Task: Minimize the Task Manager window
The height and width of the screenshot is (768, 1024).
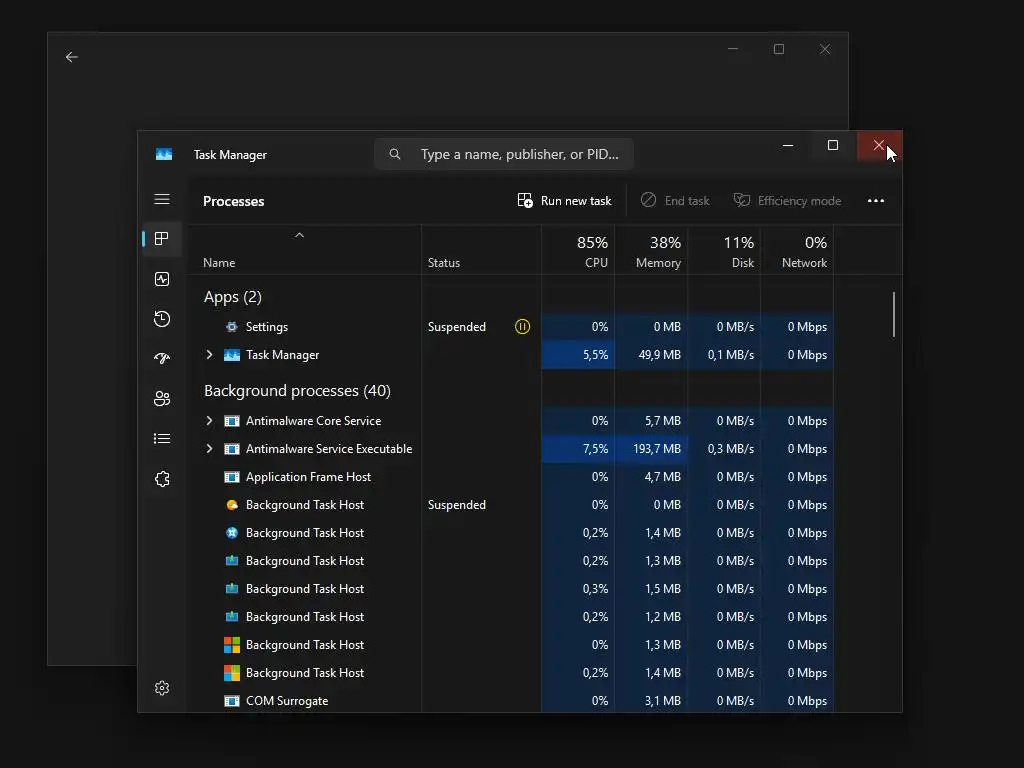Action: click(x=788, y=146)
